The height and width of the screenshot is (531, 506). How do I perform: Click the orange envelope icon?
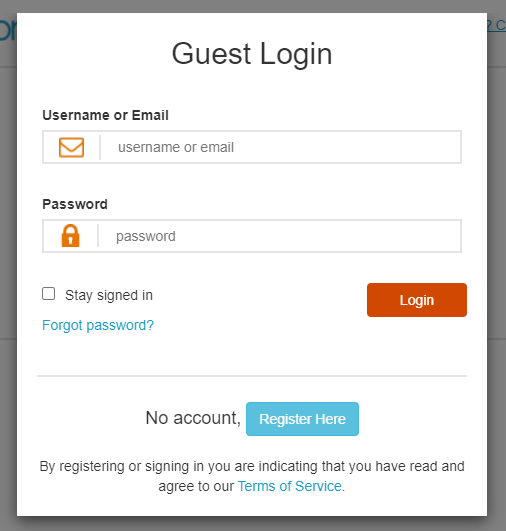(x=71, y=147)
